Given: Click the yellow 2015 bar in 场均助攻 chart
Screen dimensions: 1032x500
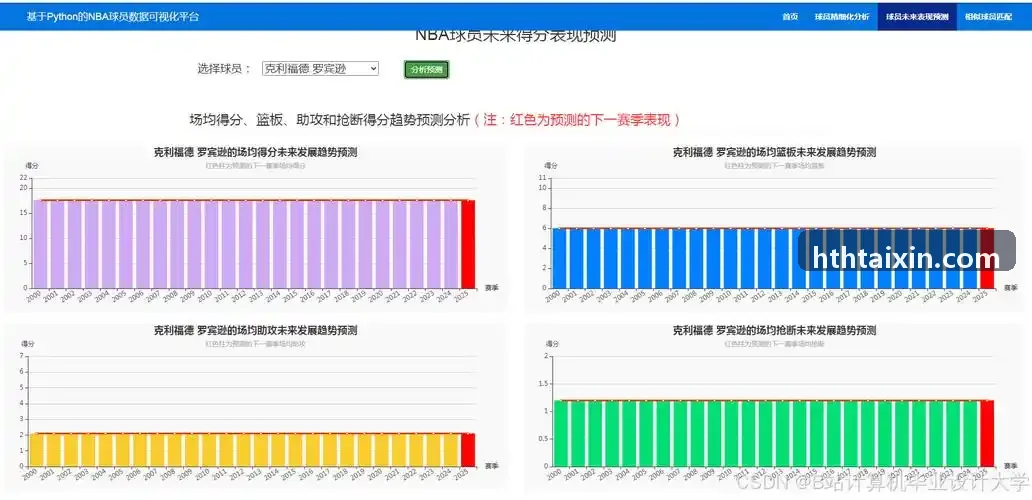Looking at the screenshot, I should 295,450.
